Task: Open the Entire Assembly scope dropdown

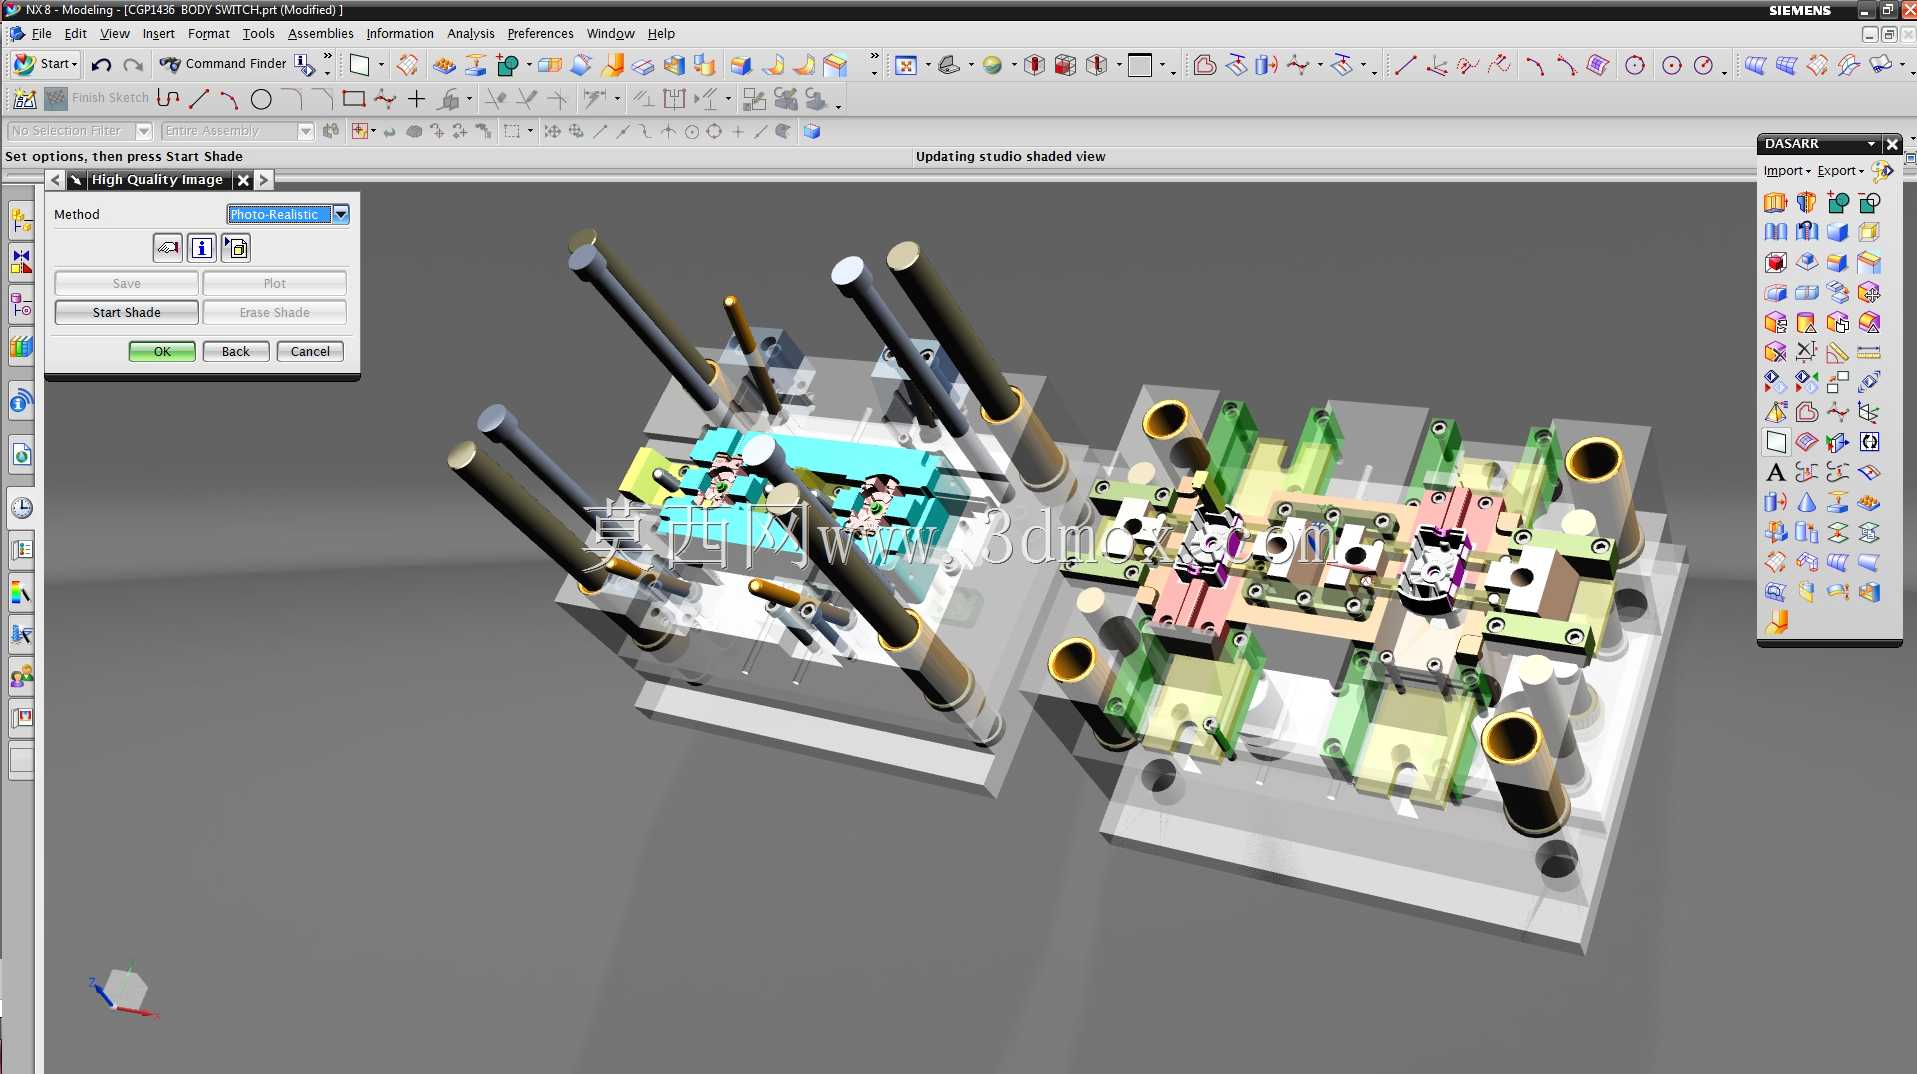Action: click(x=306, y=131)
